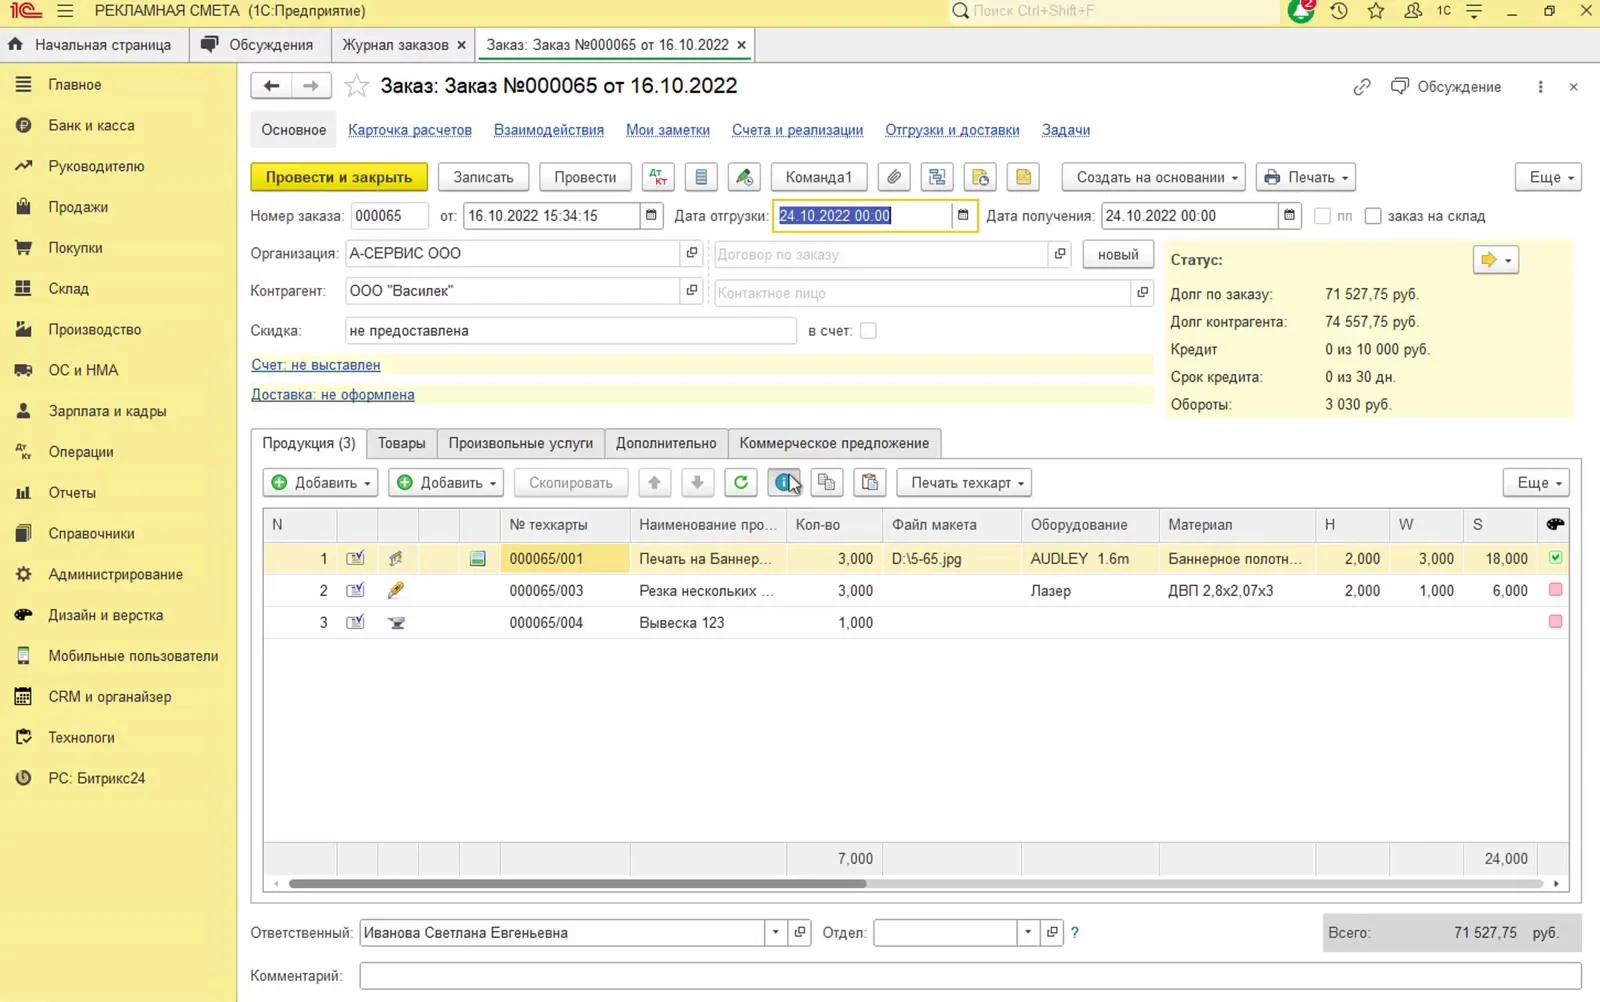Toggle the 'заказ на склад' checkbox
1600x1002 pixels.
1373,216
